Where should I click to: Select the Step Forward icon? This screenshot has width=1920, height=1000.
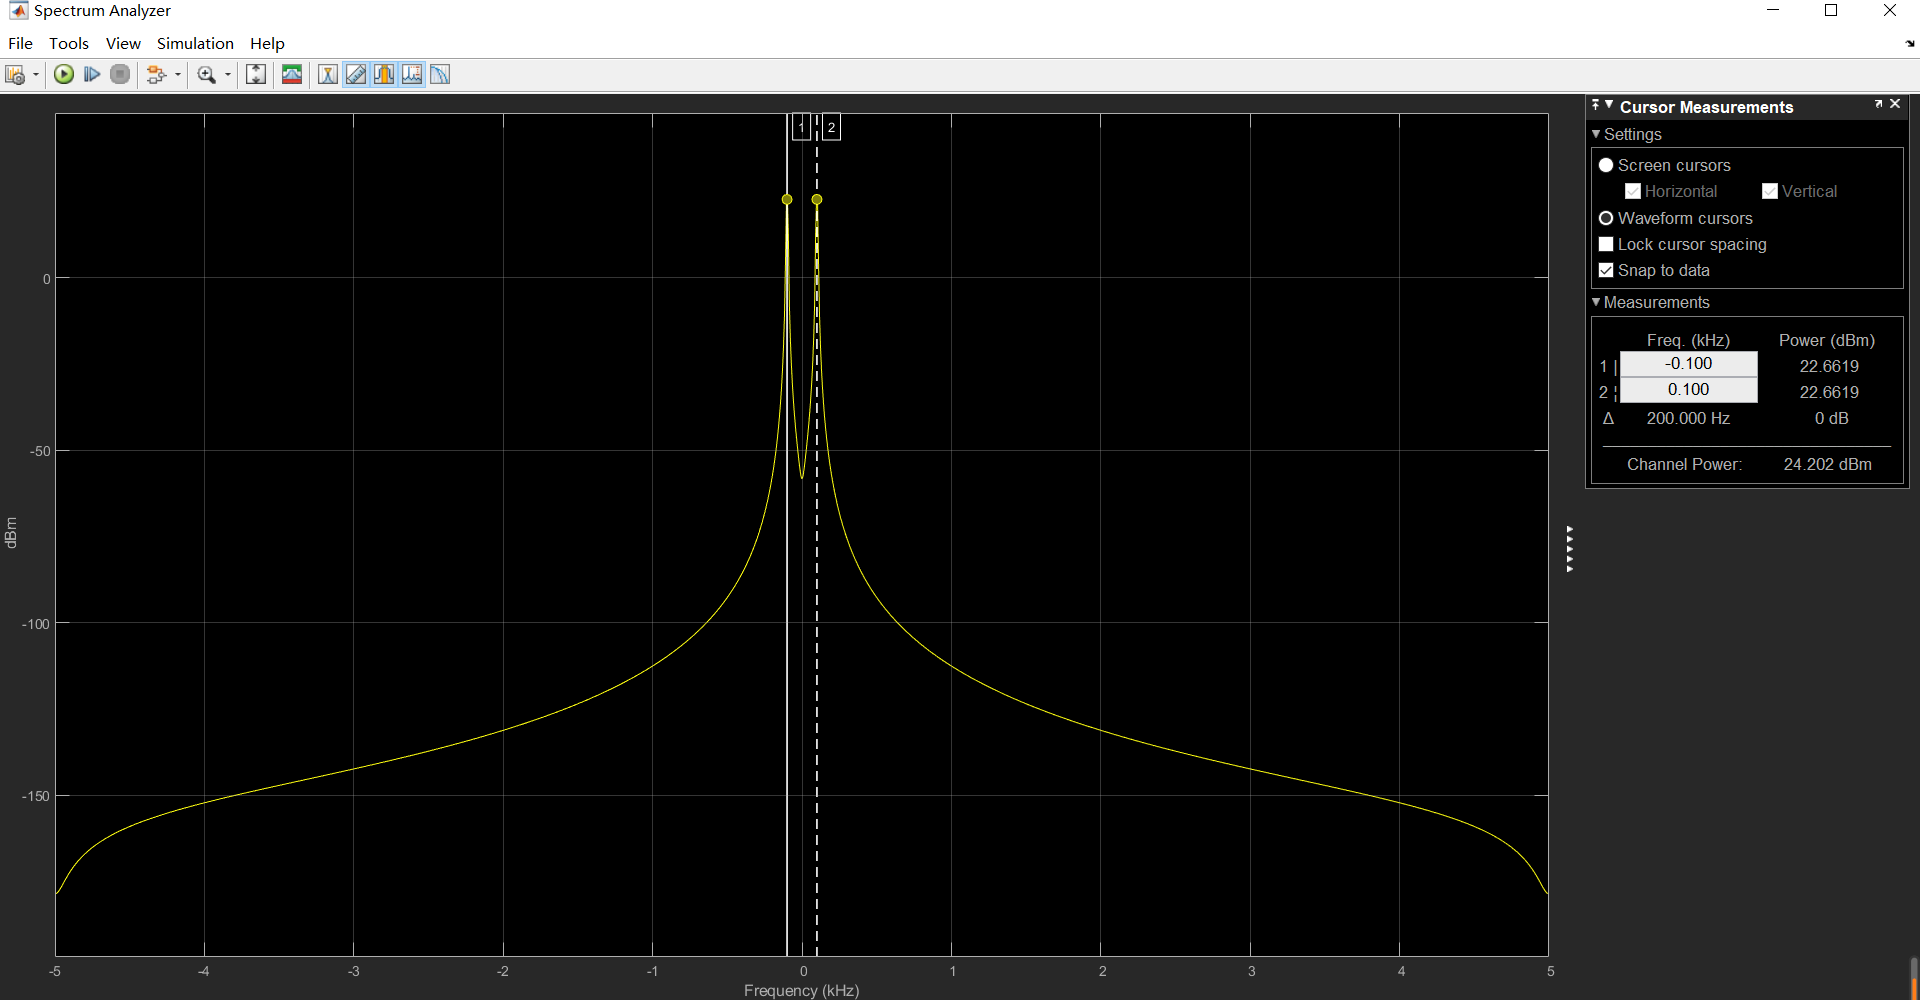tap(91, 74)
